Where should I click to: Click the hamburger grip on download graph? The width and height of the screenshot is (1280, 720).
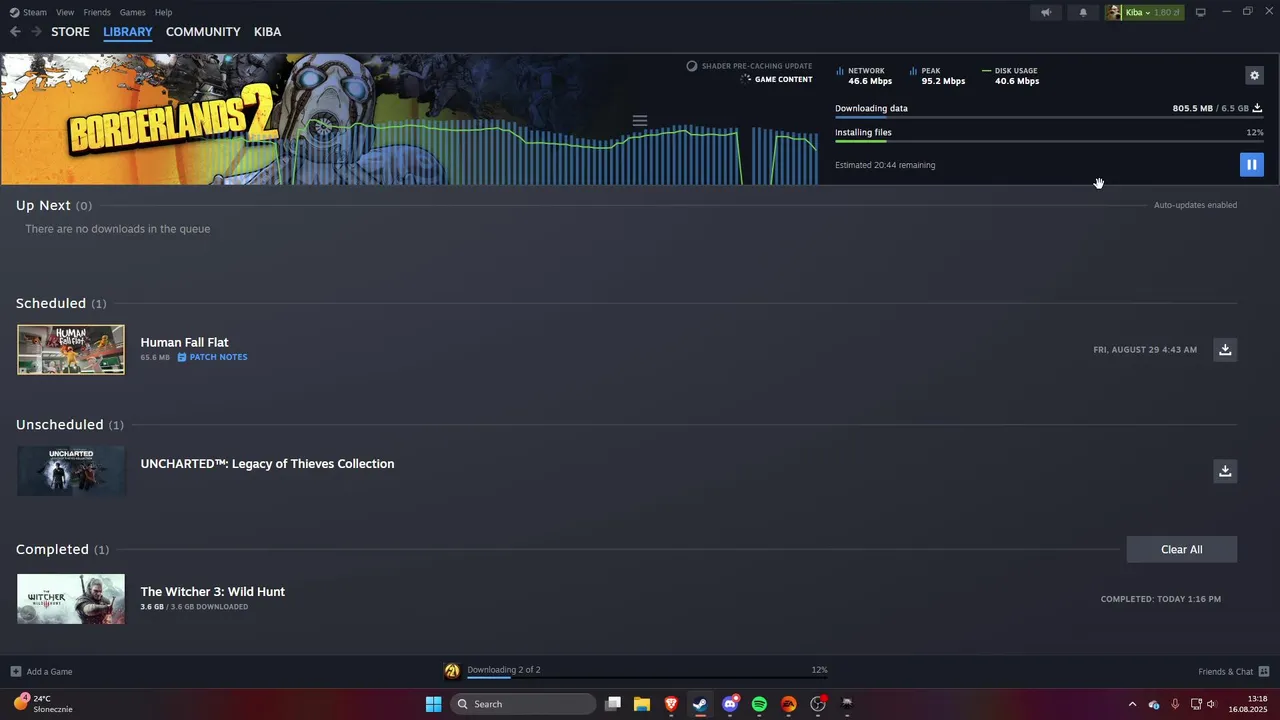click(640, 121)
